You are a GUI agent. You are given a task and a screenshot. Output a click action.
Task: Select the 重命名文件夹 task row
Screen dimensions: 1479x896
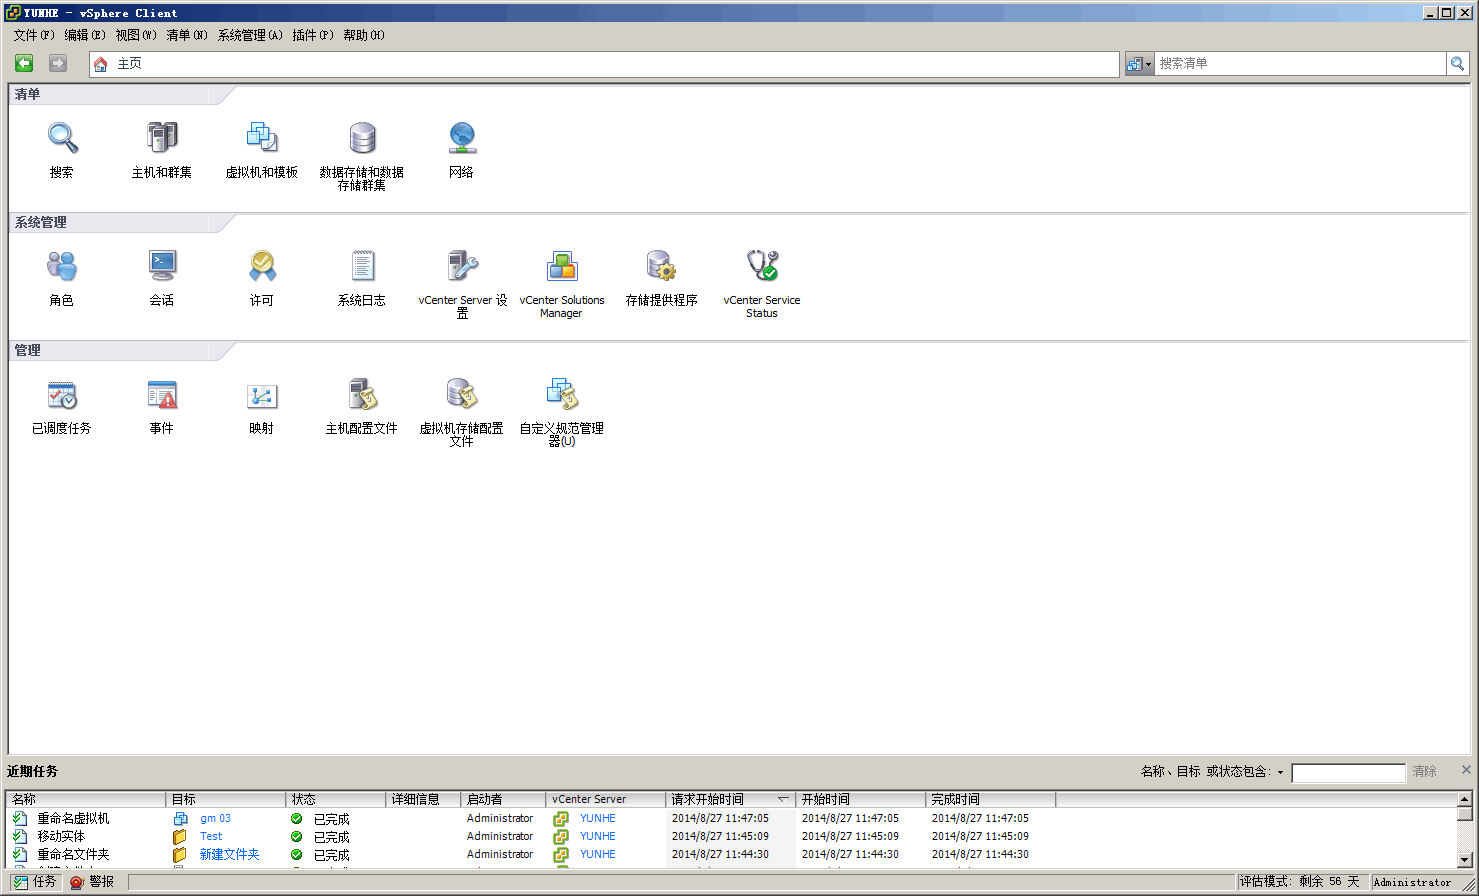click(732, 854)
